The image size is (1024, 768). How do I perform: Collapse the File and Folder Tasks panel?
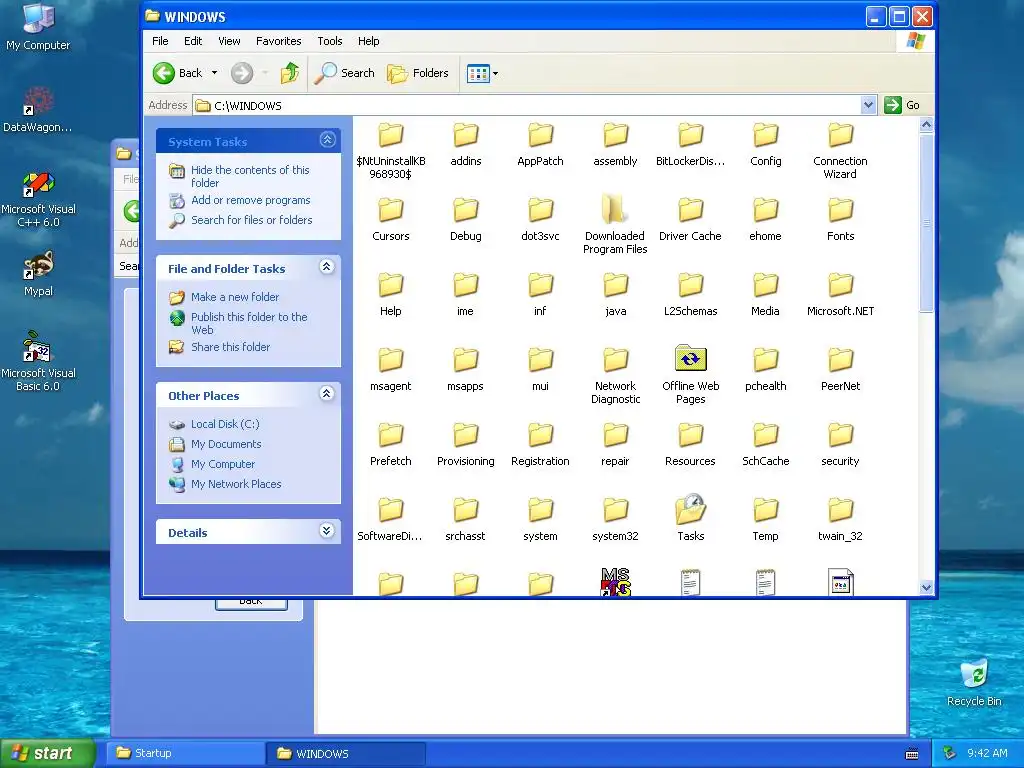327,266
